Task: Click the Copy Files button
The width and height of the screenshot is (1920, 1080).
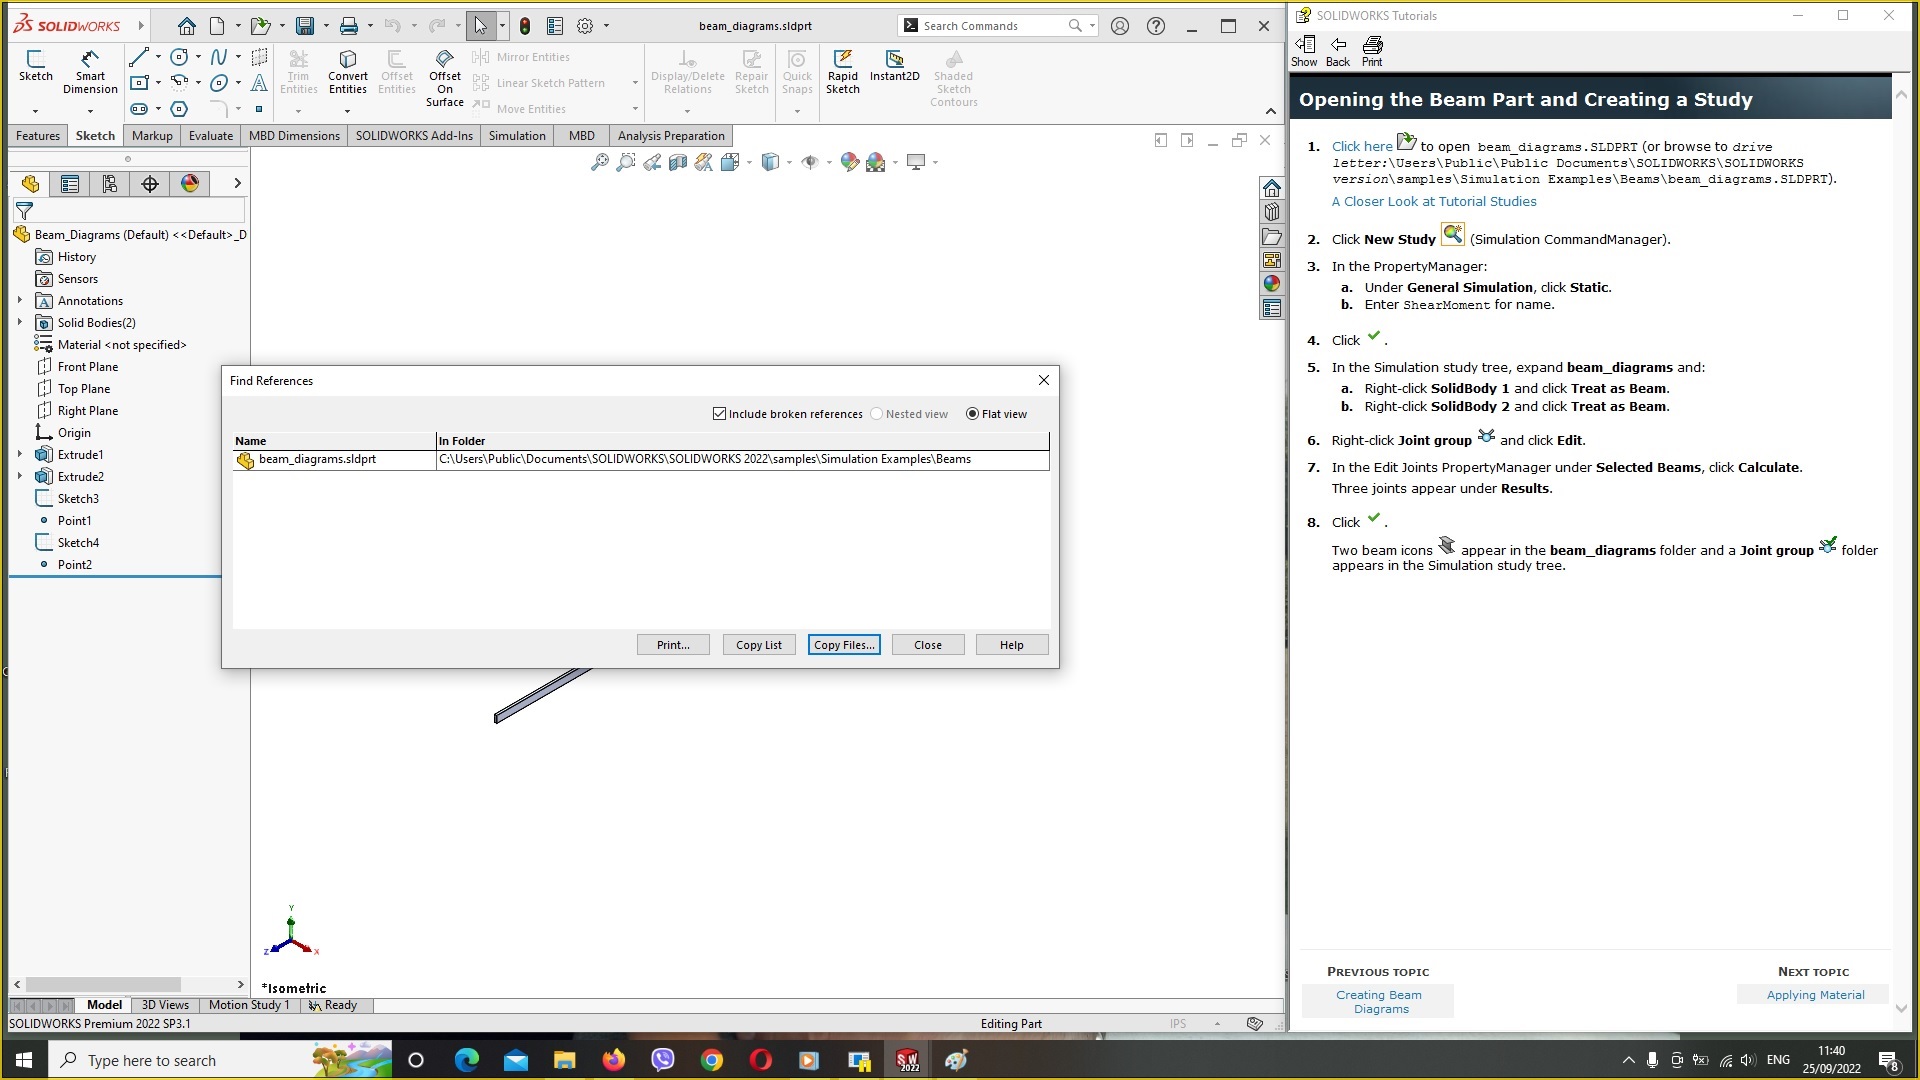Action: coord(844,645)
